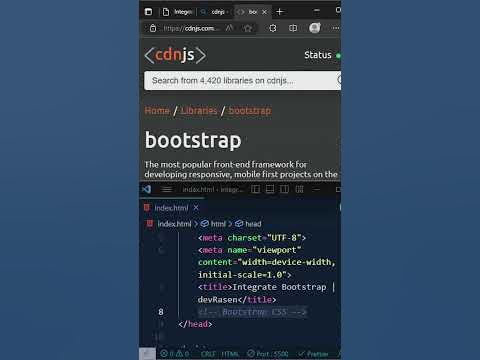The height and width of the screenshot is (360, 480).
Task: Open remote window button in status bar
Action: (x=147, y=354)
